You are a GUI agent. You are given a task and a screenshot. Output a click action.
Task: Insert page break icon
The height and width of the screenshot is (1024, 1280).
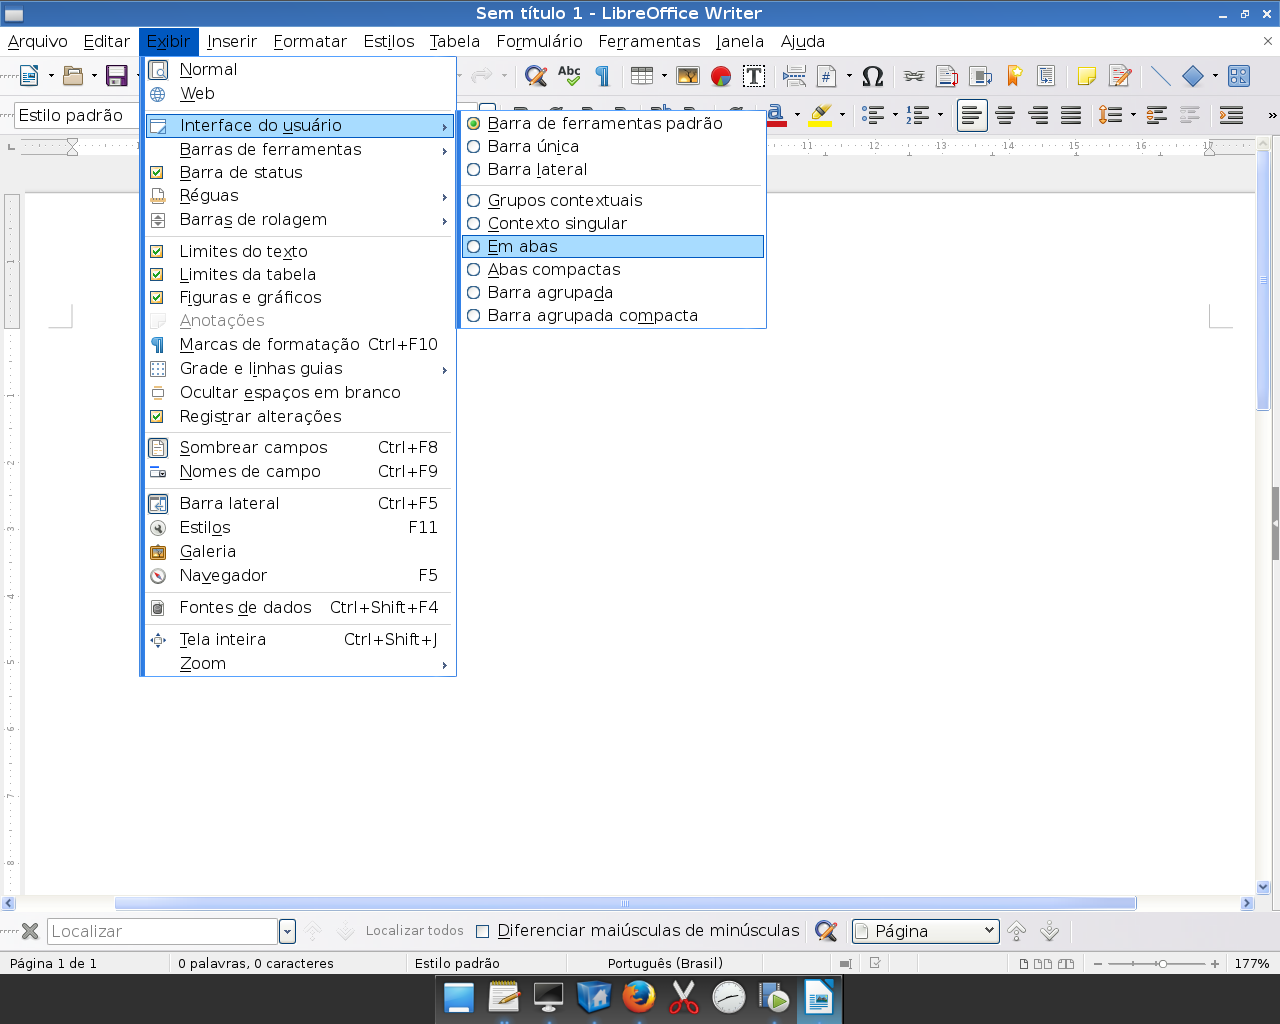[x=794, y=76]
